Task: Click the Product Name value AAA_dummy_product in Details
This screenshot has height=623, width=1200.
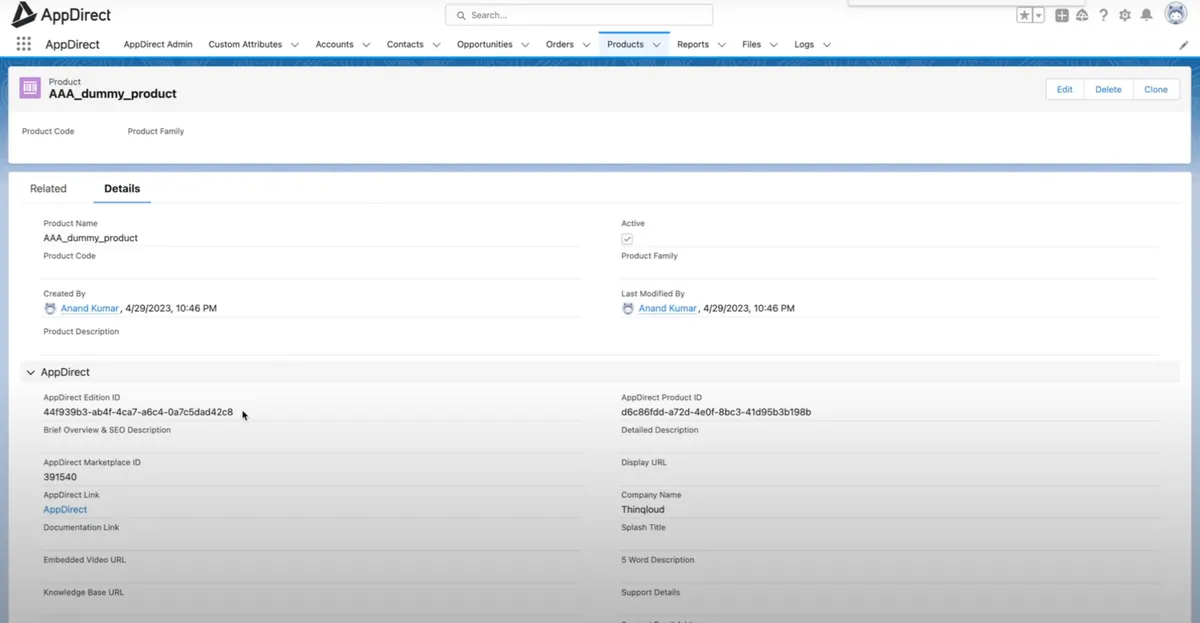Action: (x=91, y=239)
